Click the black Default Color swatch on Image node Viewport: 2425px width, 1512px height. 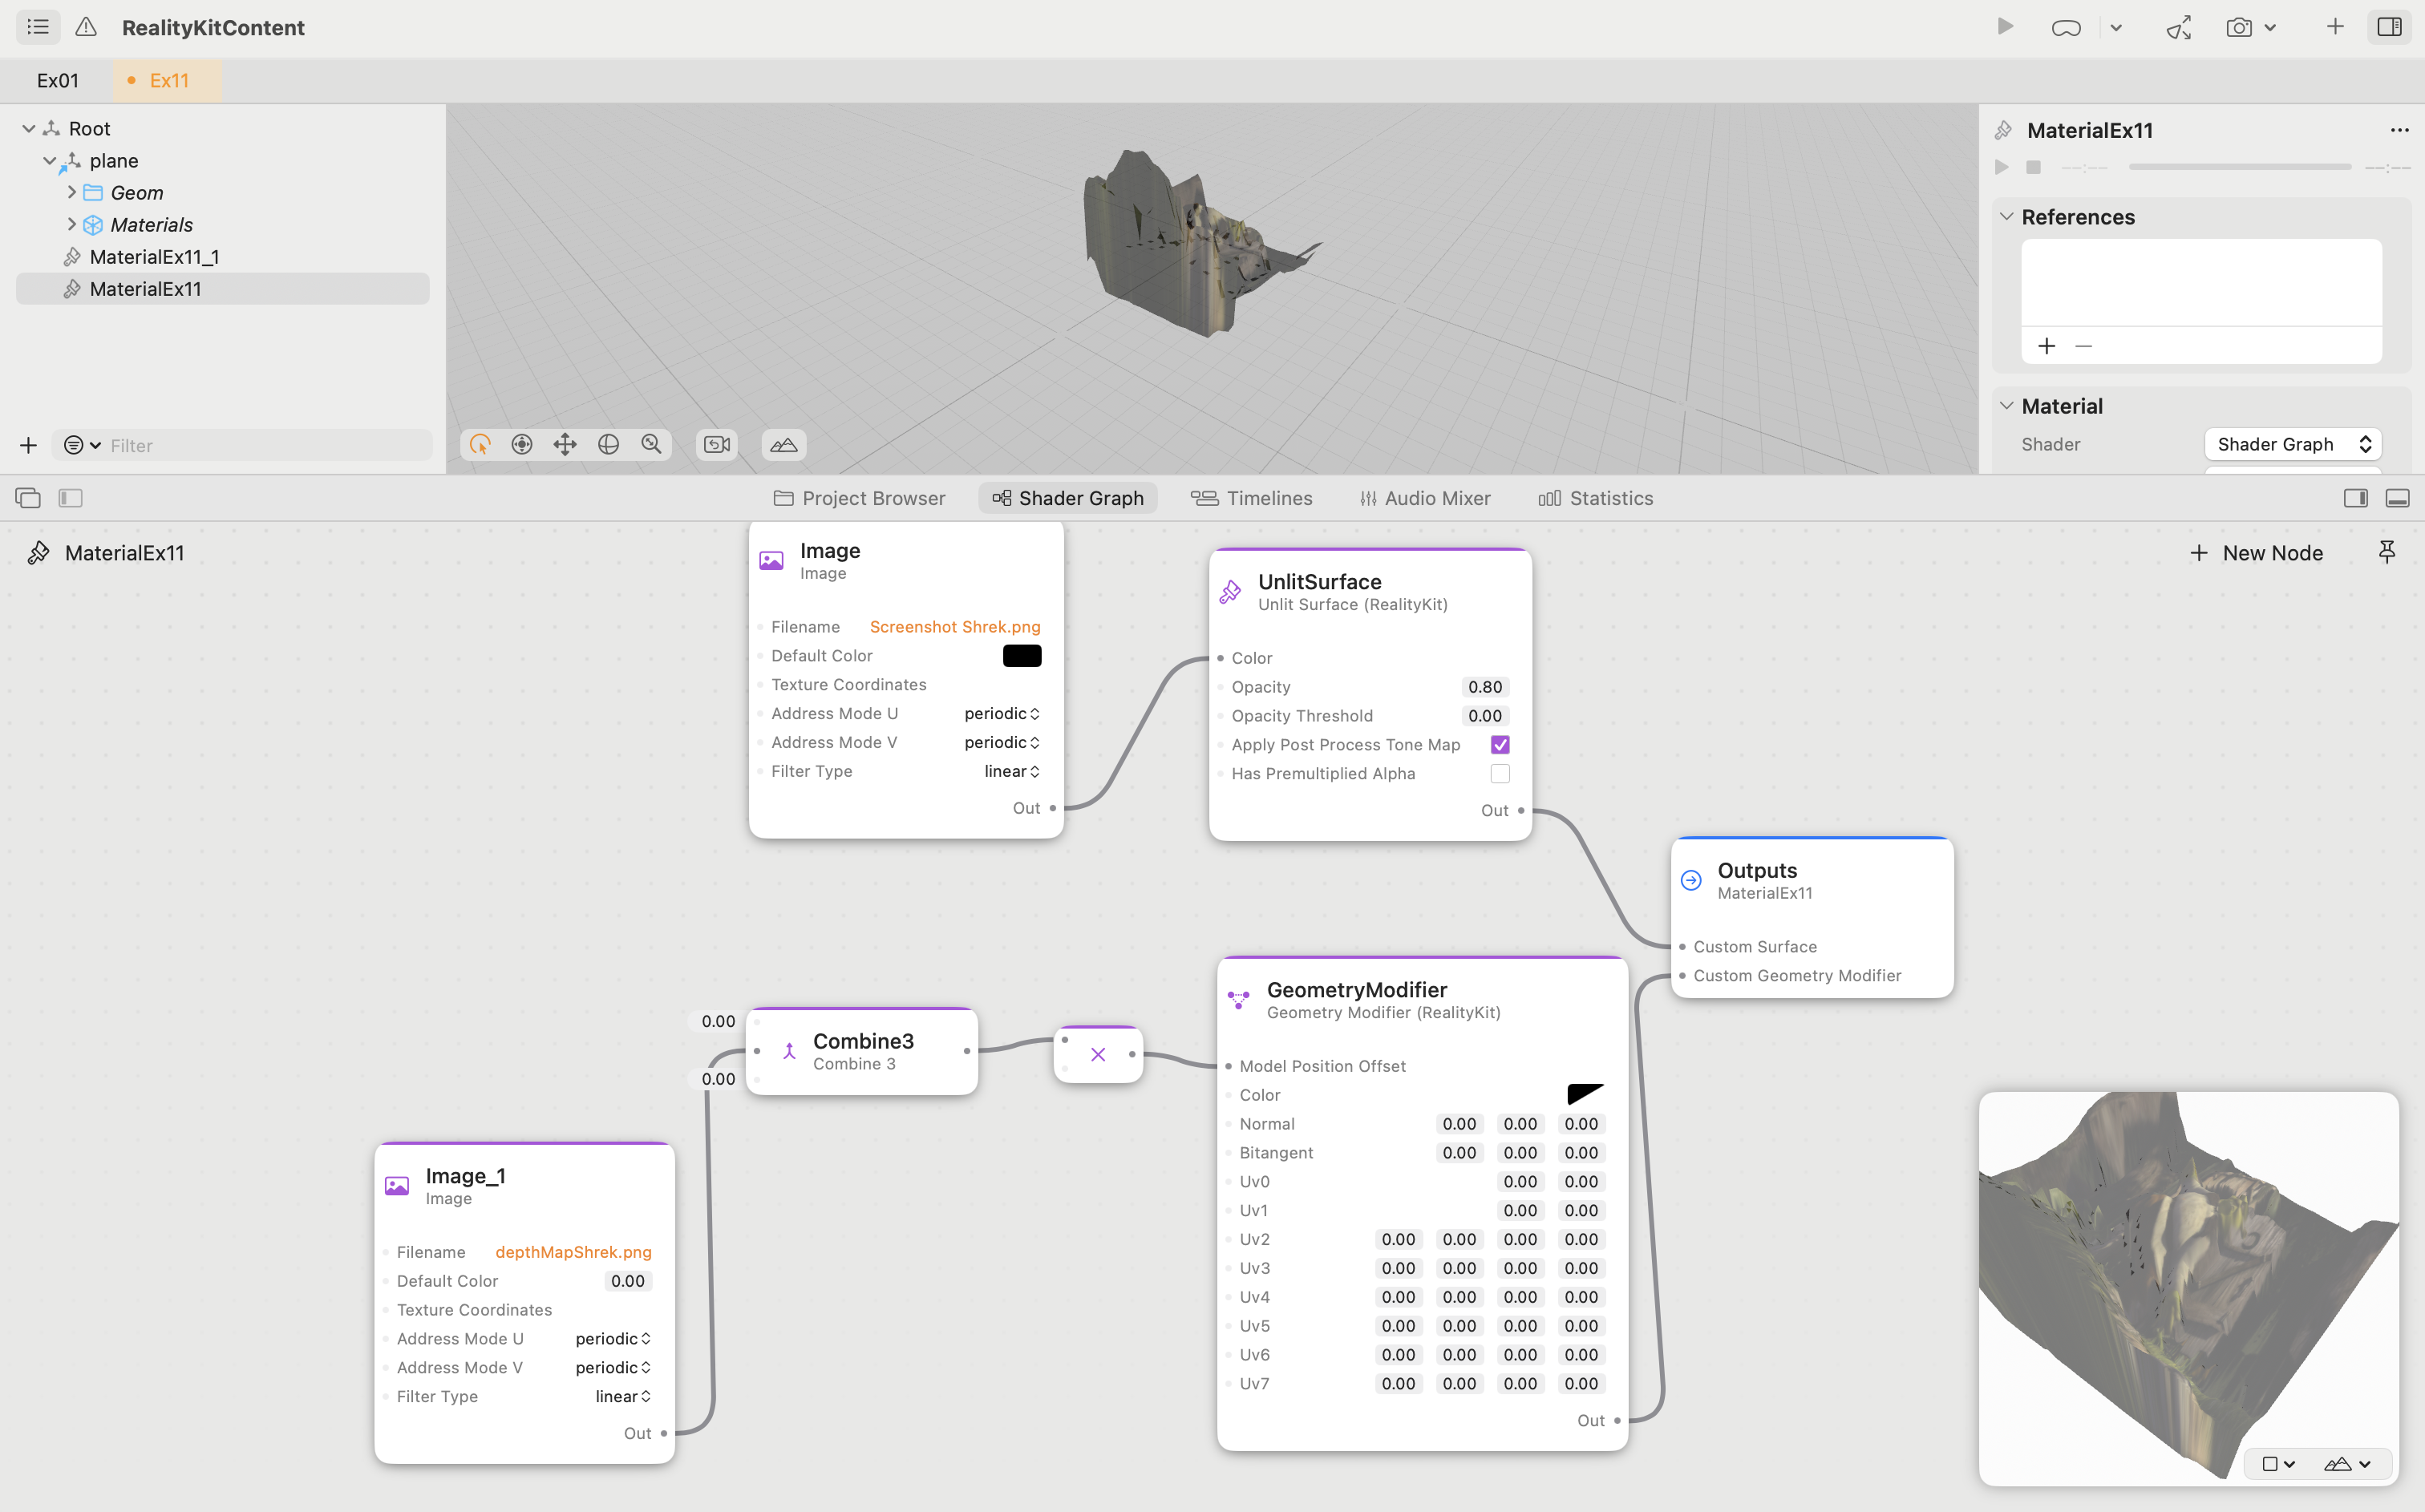pos(1022,655)
